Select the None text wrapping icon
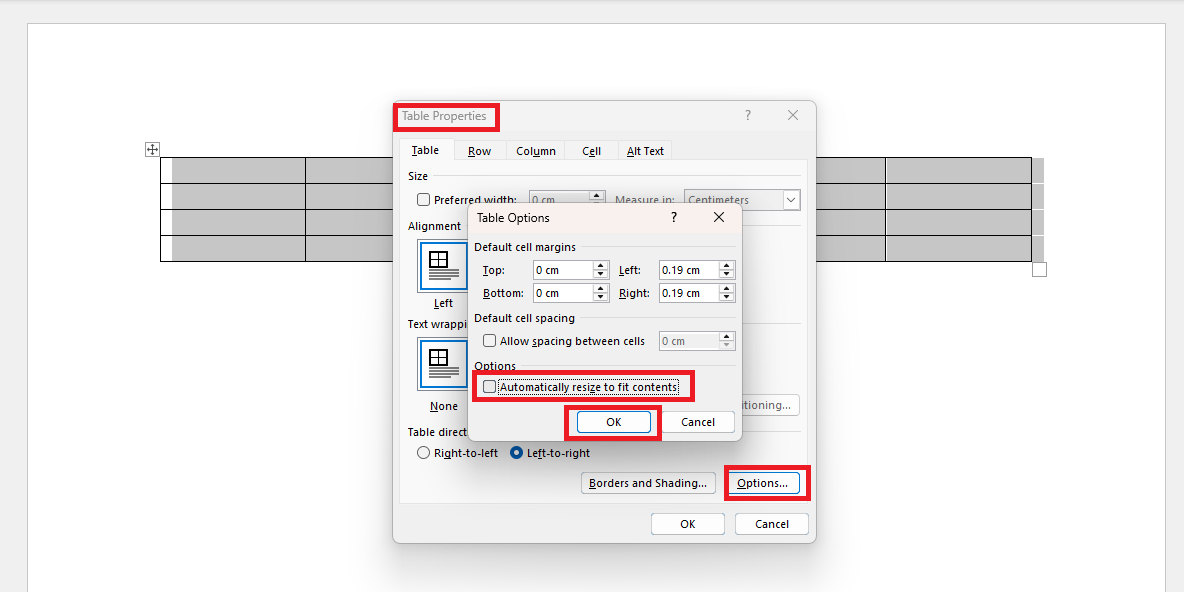Image resolution: width=1184 pixels, height=592 pixels. pos(442,364)
